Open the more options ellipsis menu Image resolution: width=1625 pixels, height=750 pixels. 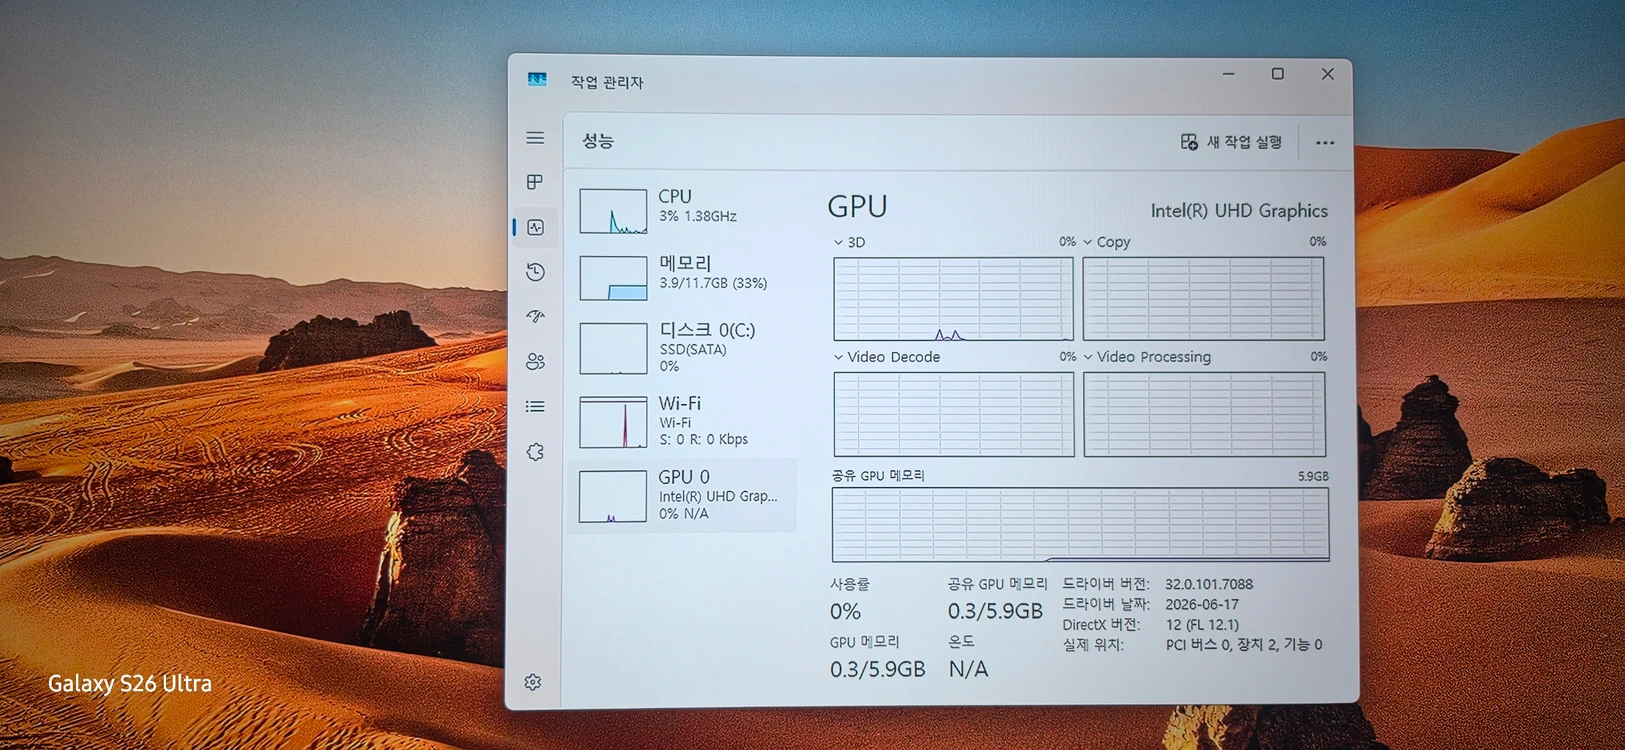[x=1325, y=143]
